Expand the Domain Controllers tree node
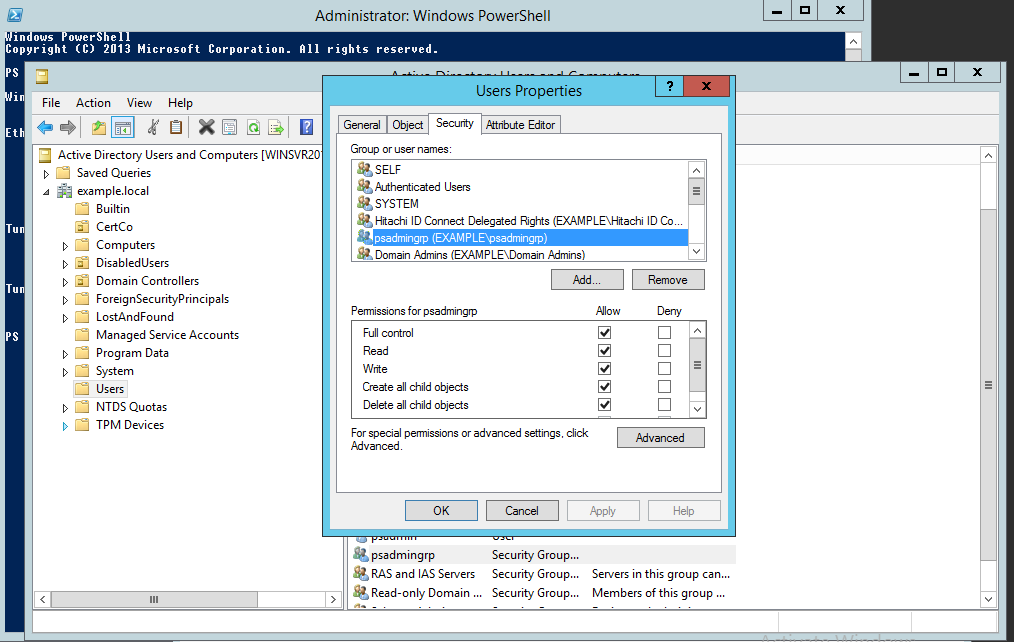Viewport: 1014px width, 642px height. [64, 280]
